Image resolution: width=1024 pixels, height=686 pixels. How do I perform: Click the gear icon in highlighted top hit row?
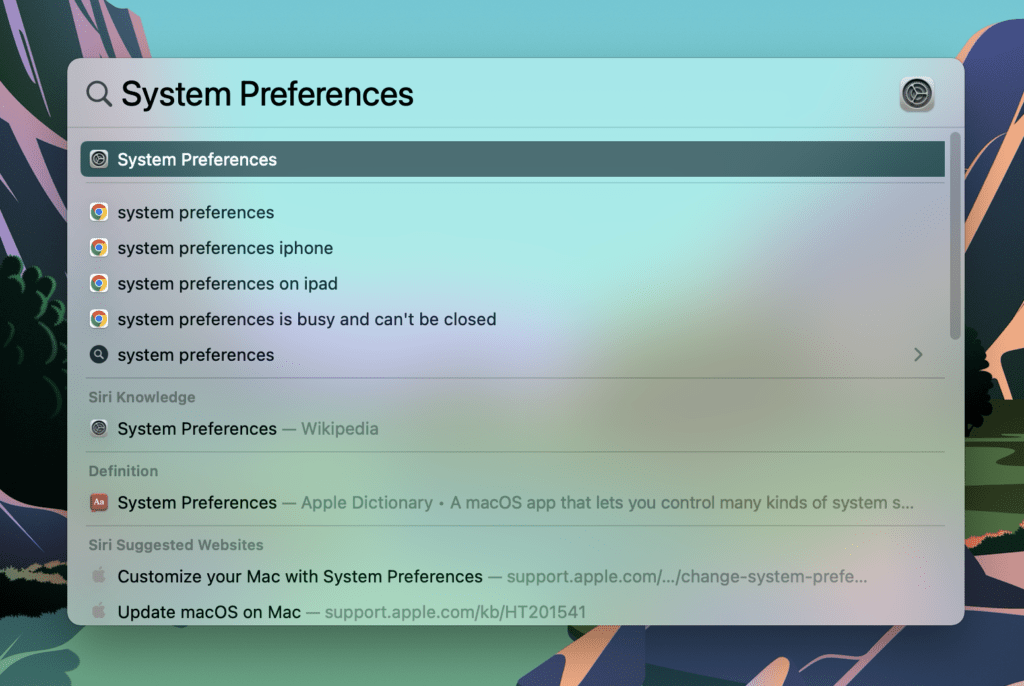pos(99,159)
